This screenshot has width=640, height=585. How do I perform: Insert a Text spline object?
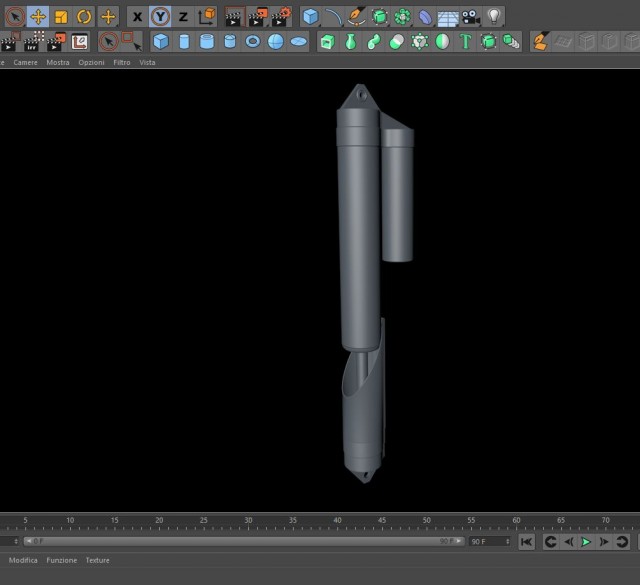click(465, 41)
